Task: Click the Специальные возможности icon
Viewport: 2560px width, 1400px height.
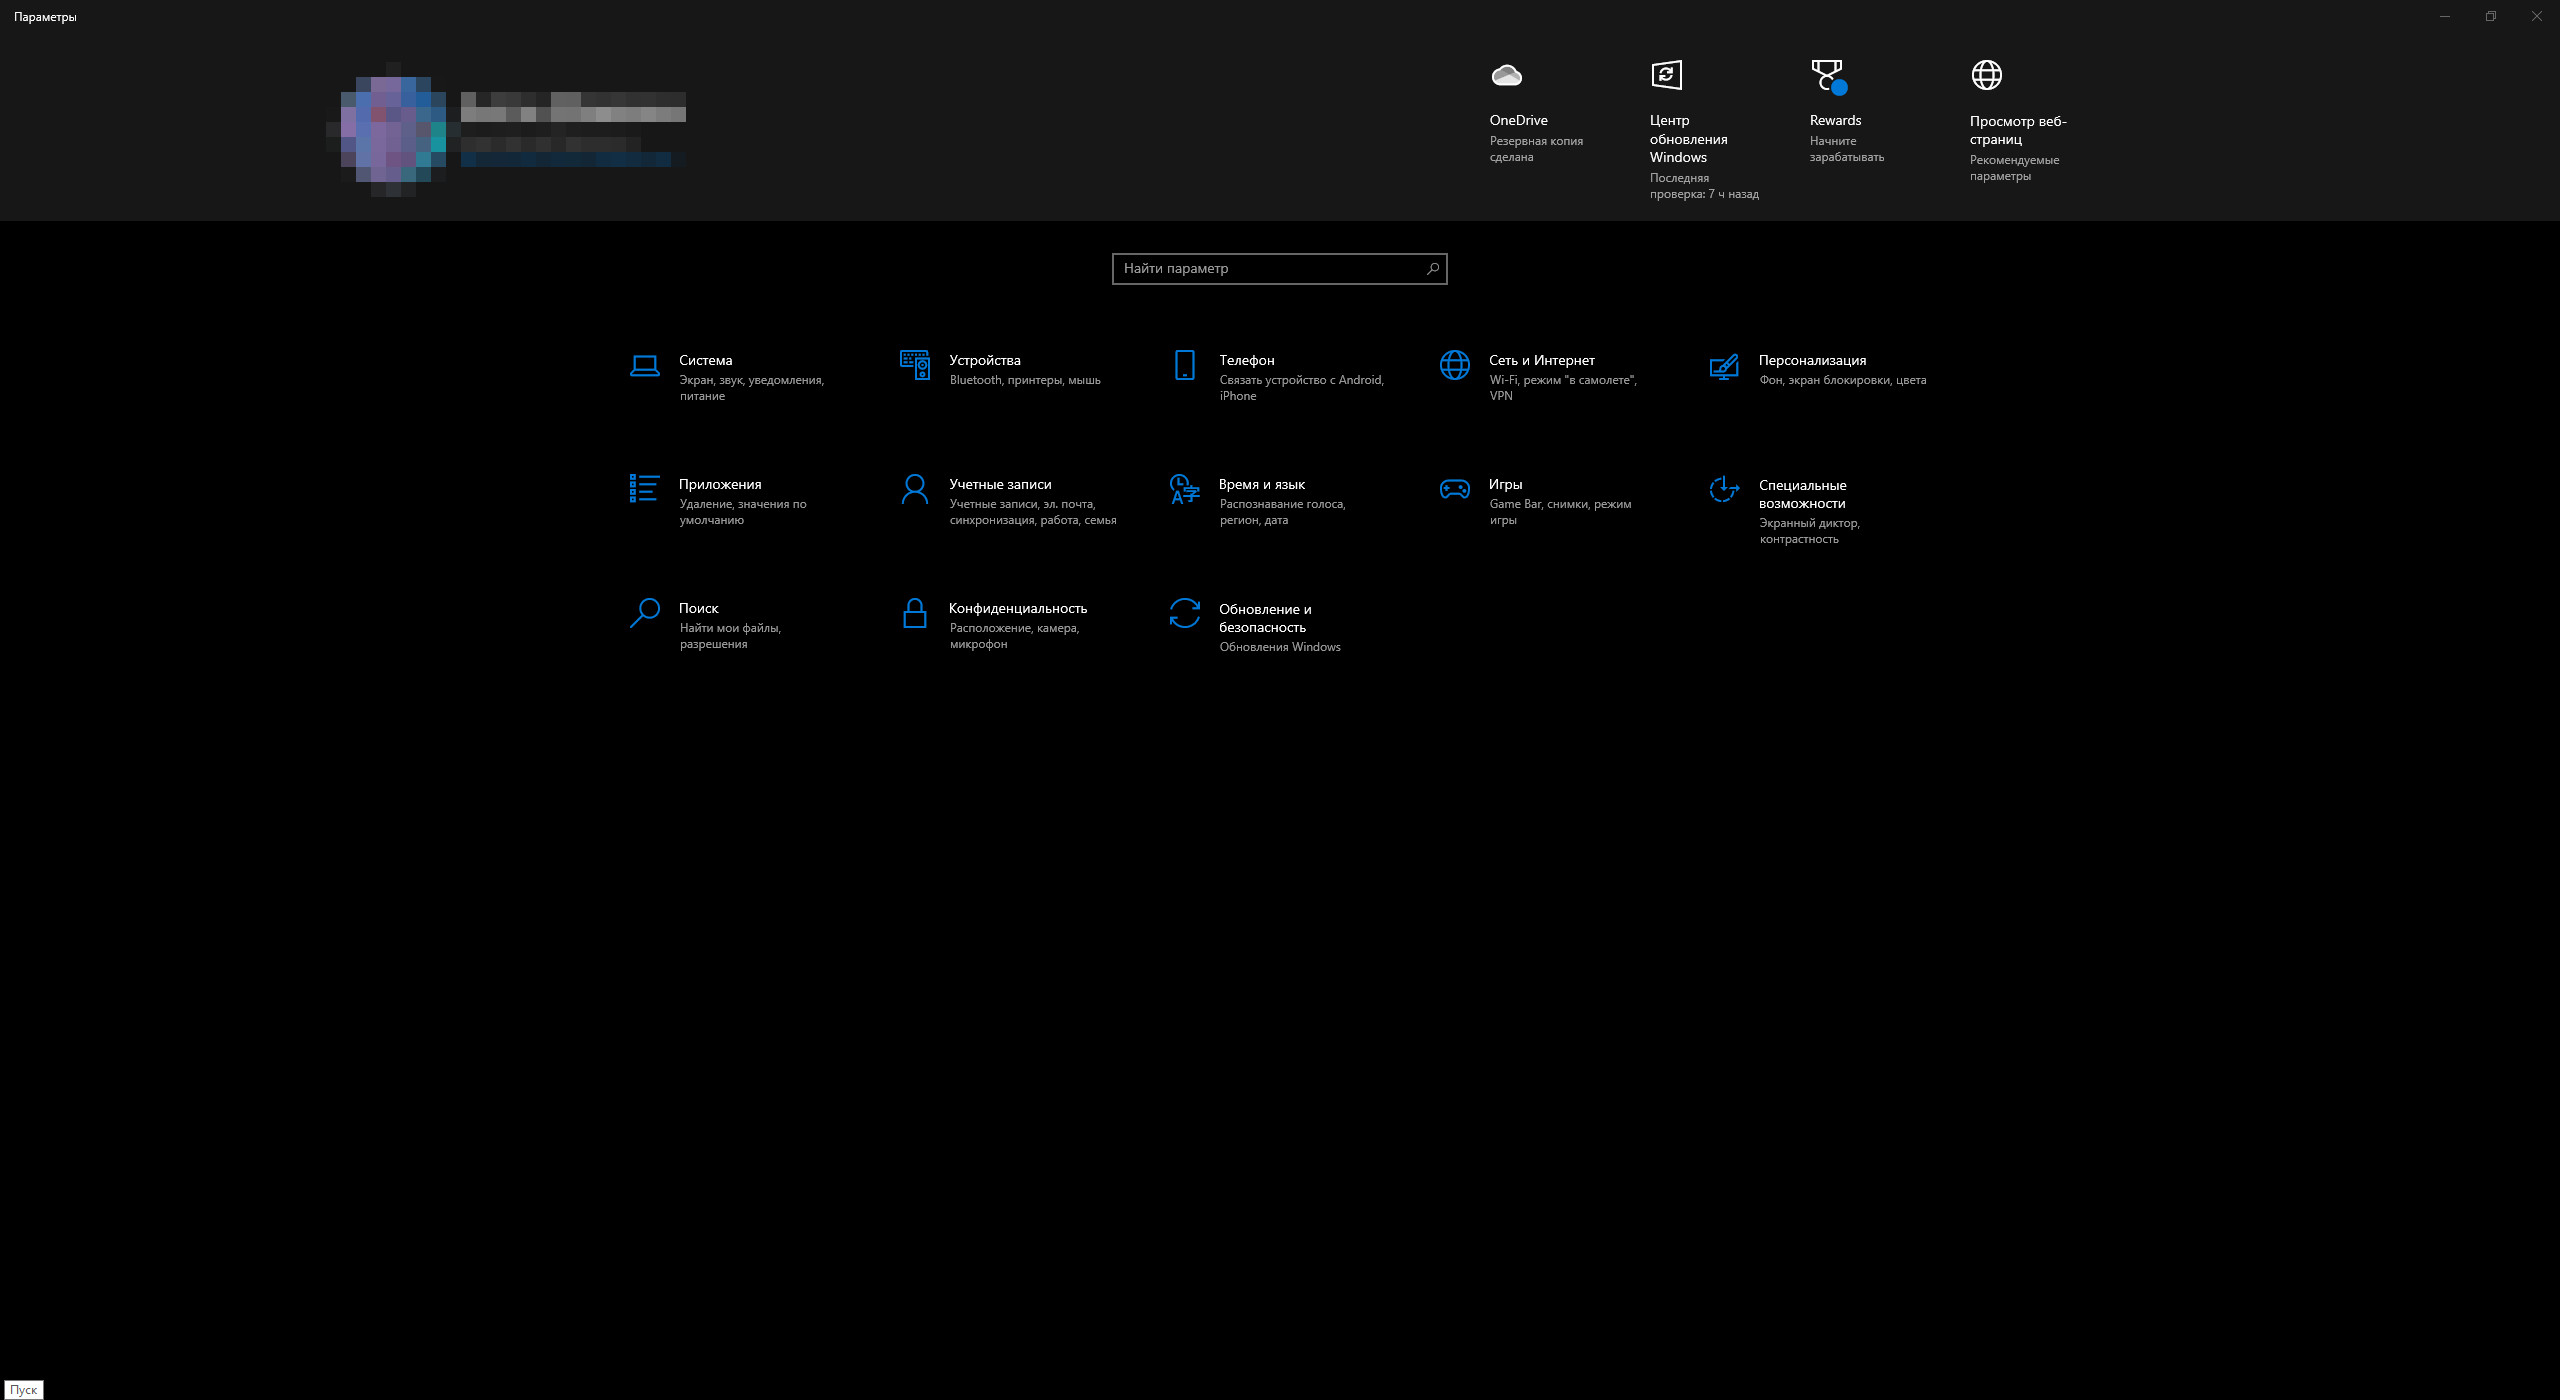Action: tap(1724, 490)
